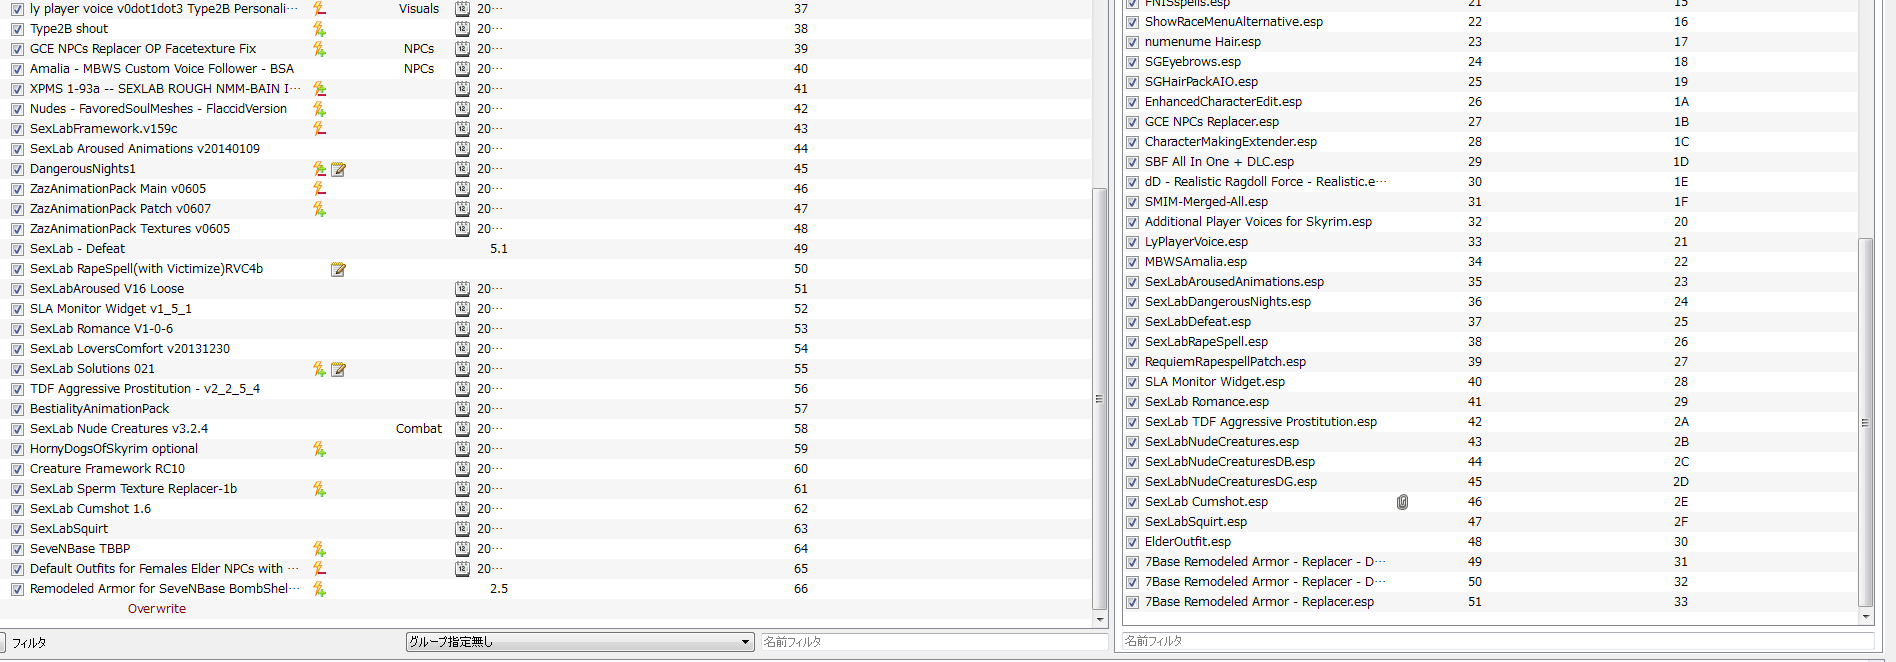Click the calendar icon for SexLab Romance V1-0-6
The width and height of the screenshot is (1896, 662).
462,329
